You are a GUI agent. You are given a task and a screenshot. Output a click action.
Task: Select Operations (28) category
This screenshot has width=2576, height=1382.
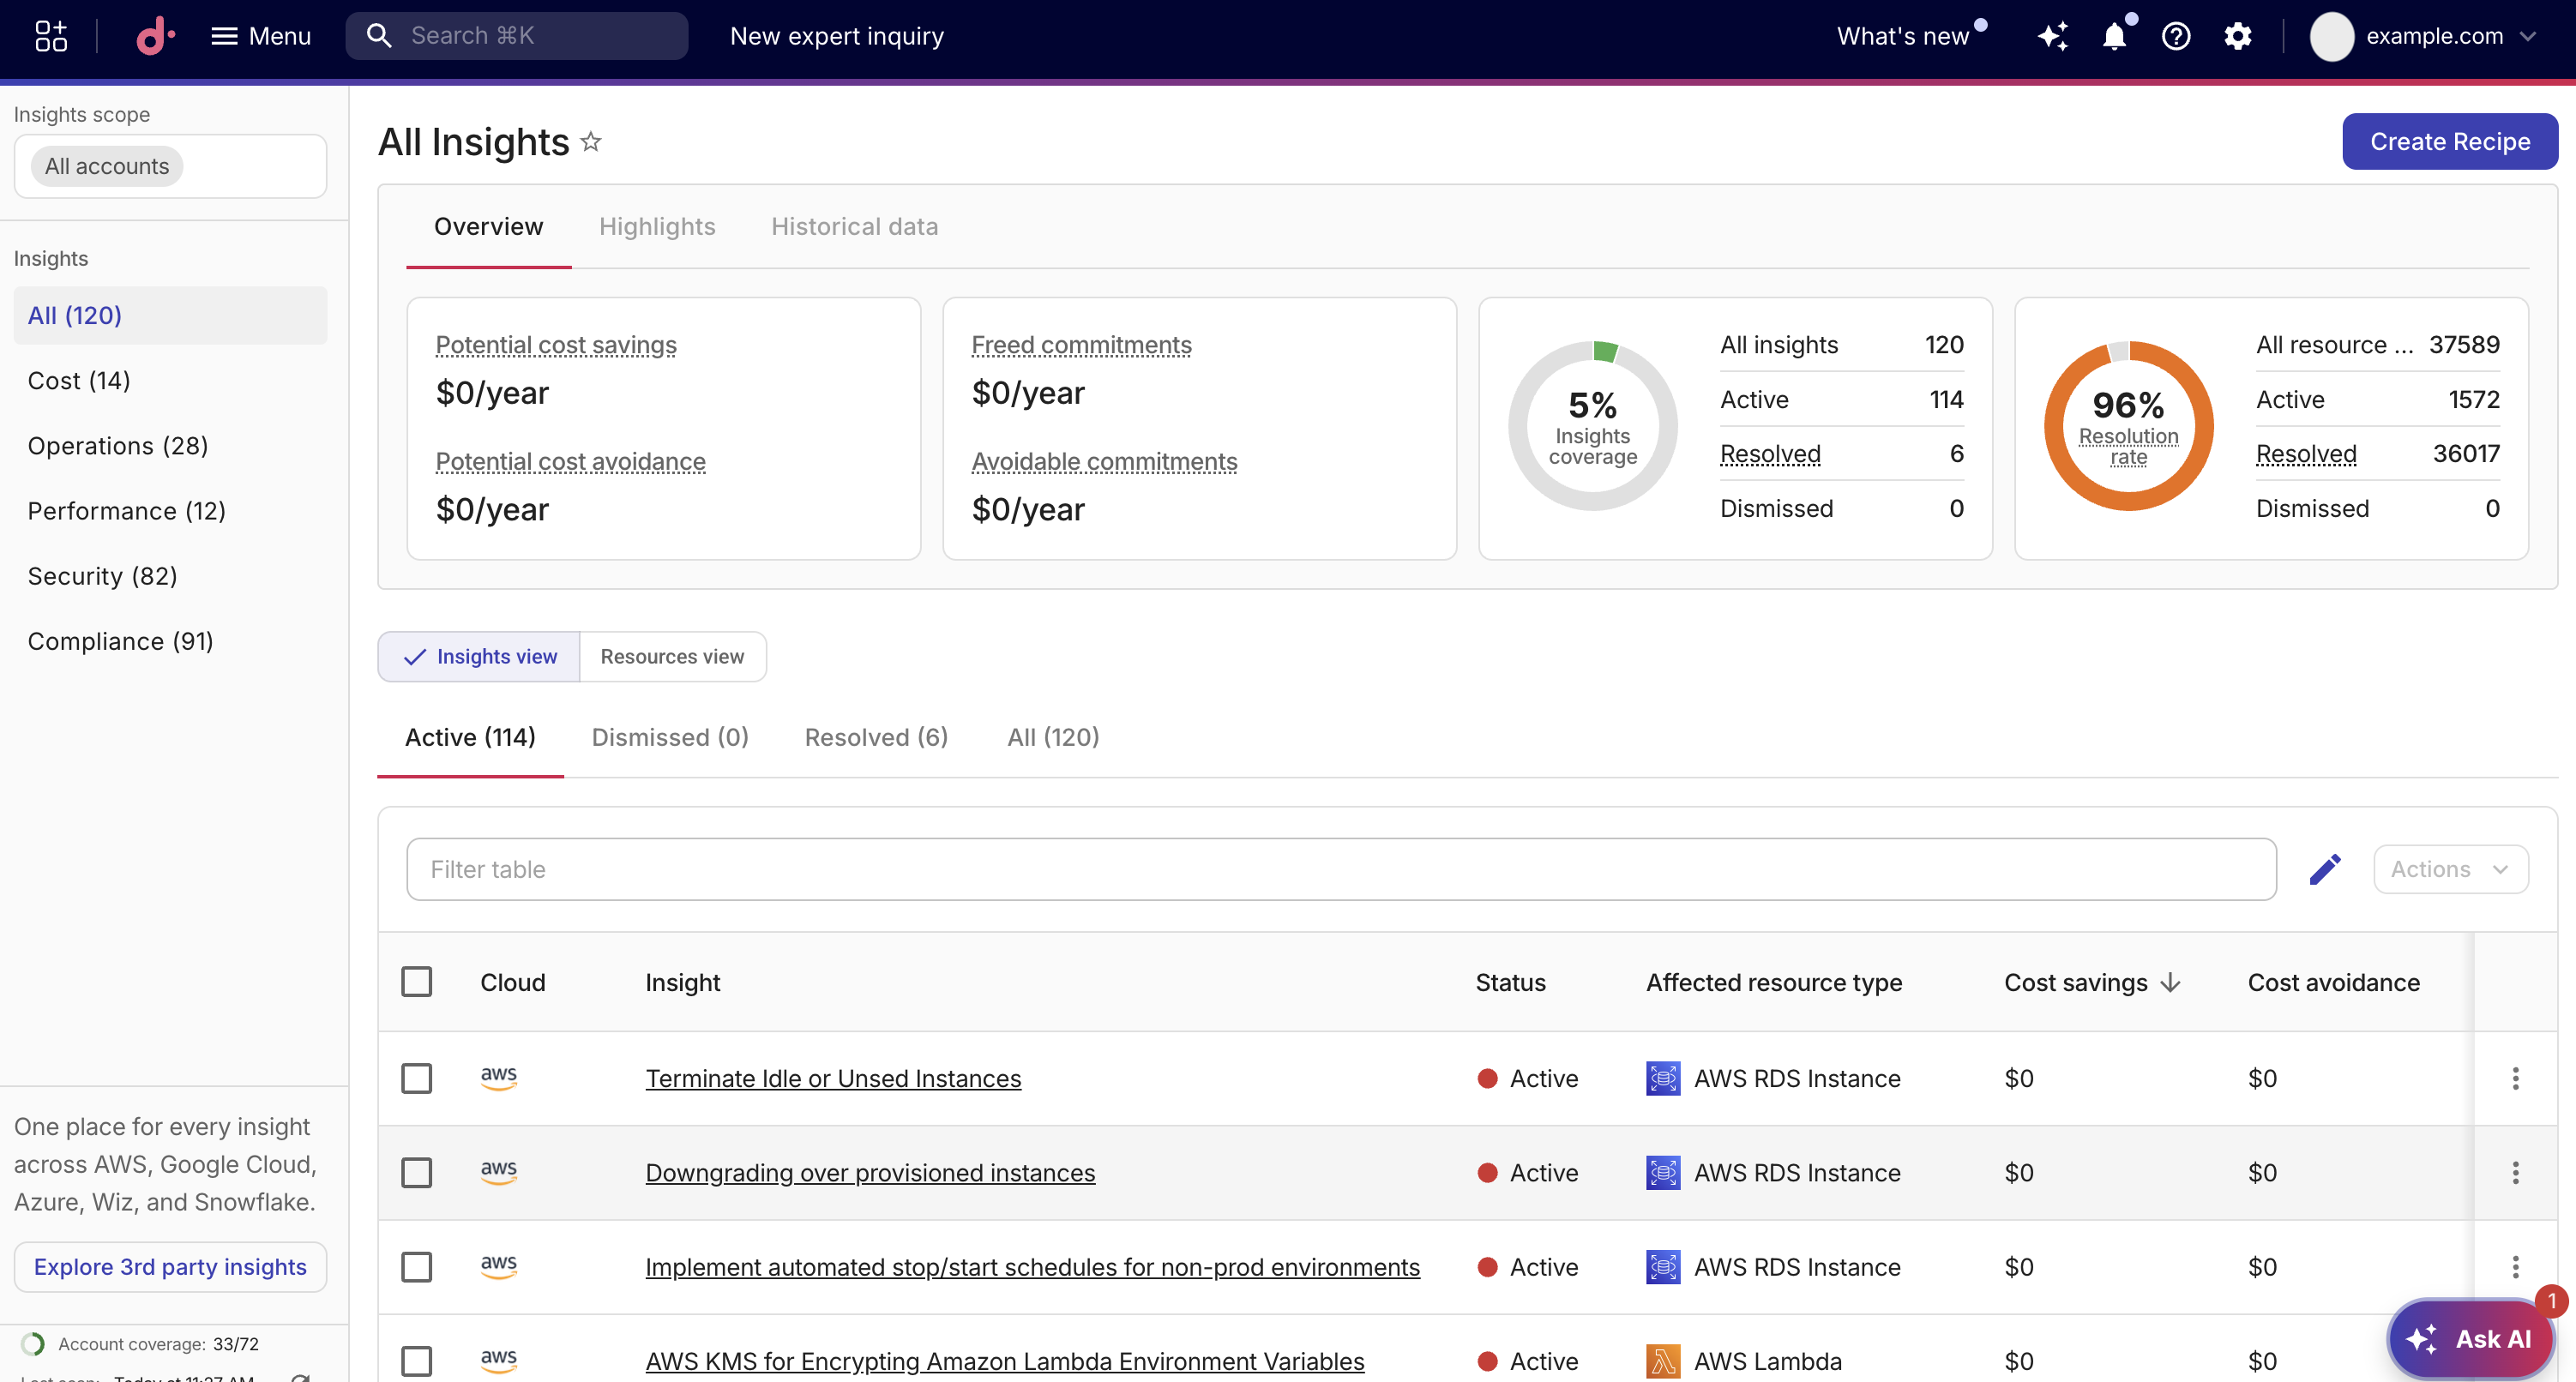(118, 446)
